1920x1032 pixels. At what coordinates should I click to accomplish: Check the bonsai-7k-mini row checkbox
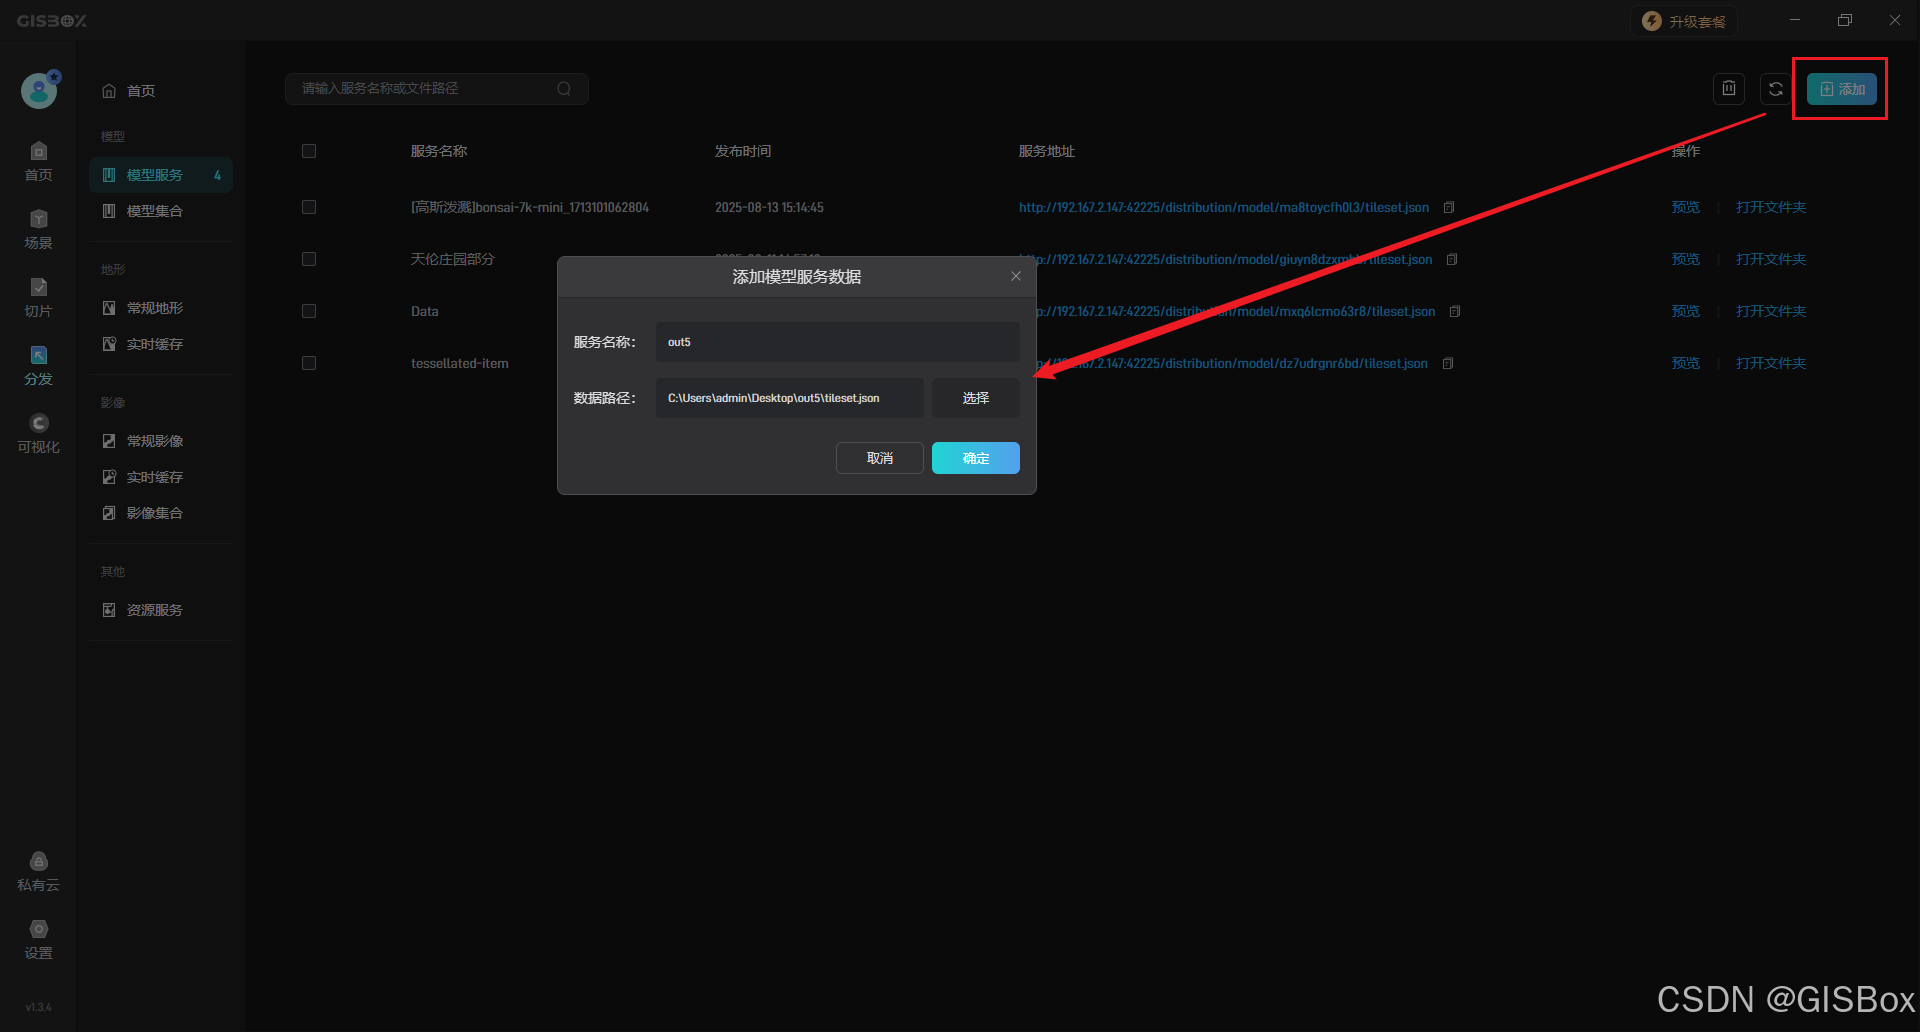309,207
